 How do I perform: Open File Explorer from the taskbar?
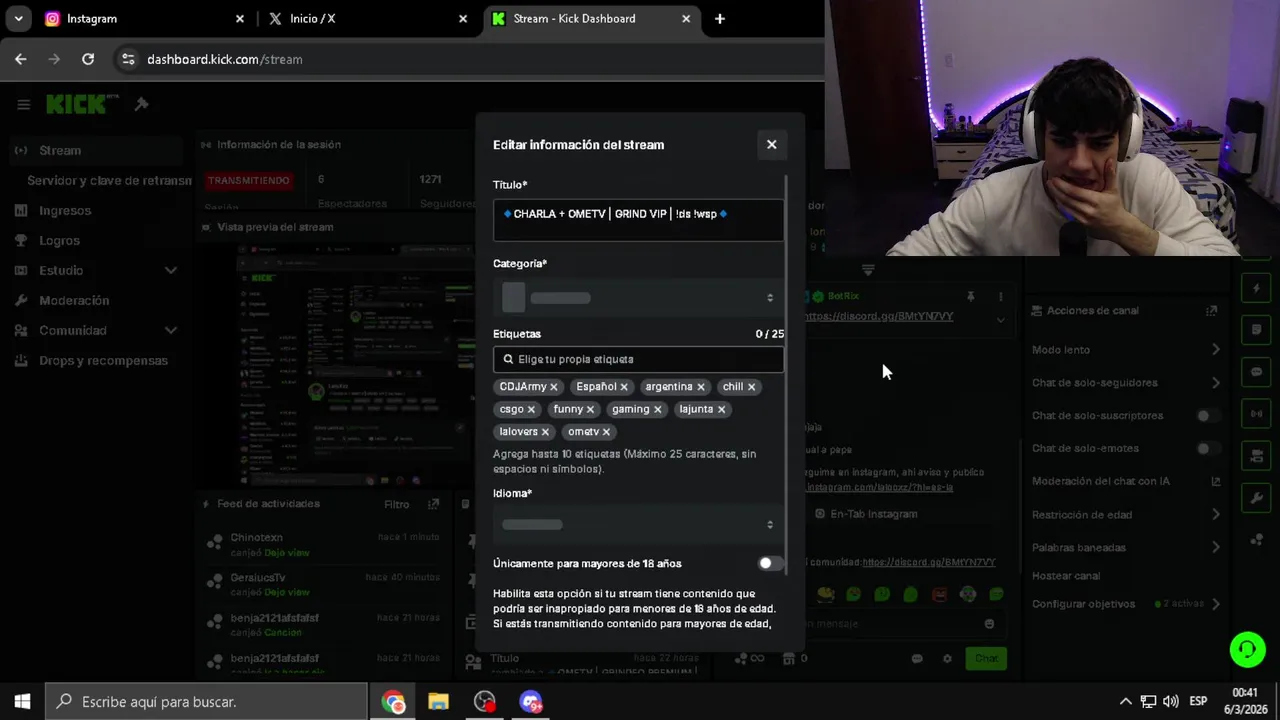[439, 702]
